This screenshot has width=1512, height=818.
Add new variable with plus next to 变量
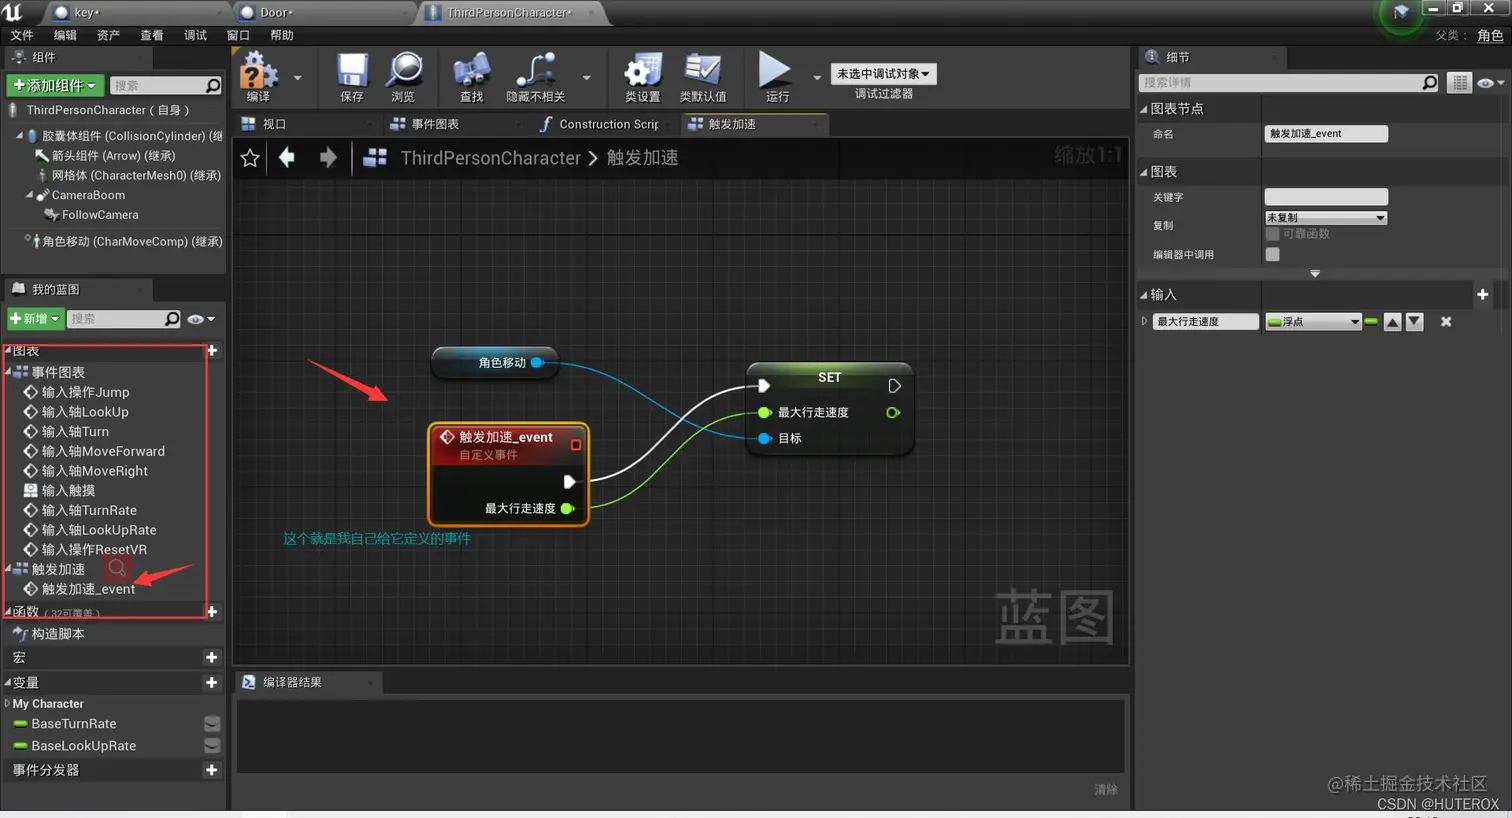211,683
